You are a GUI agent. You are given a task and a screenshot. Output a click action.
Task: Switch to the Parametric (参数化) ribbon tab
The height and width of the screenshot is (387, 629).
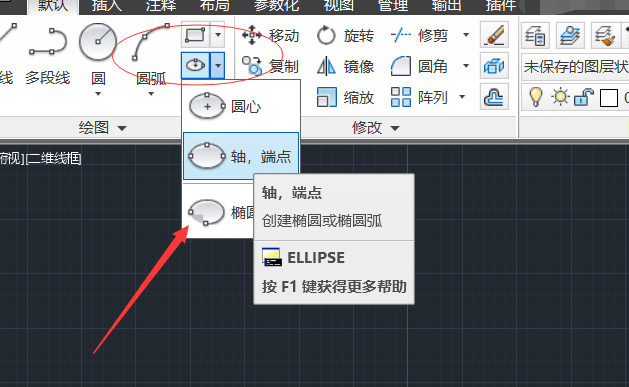[276, 6]
